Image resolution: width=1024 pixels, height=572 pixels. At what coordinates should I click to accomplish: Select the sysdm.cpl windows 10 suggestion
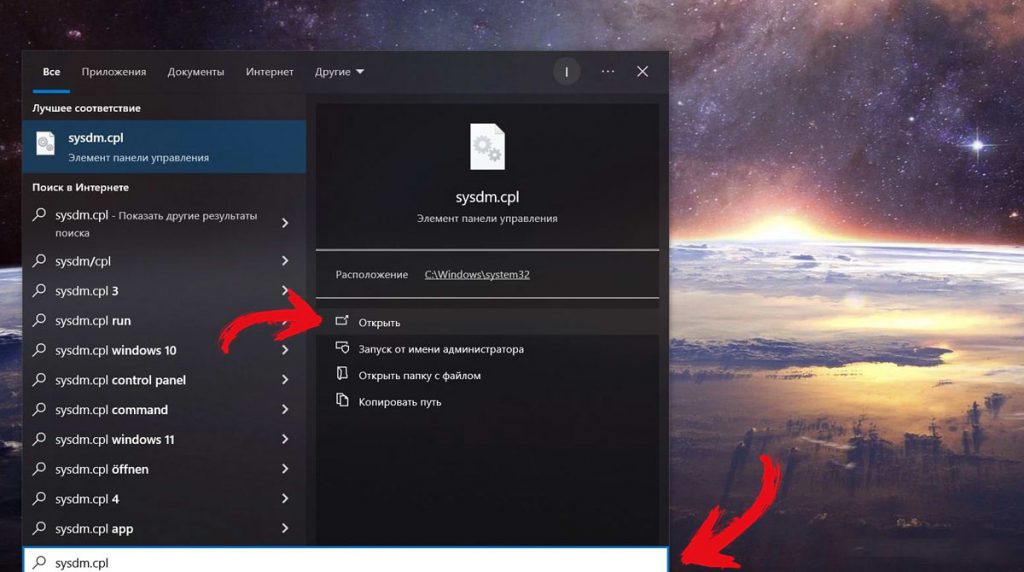point(164,351)
